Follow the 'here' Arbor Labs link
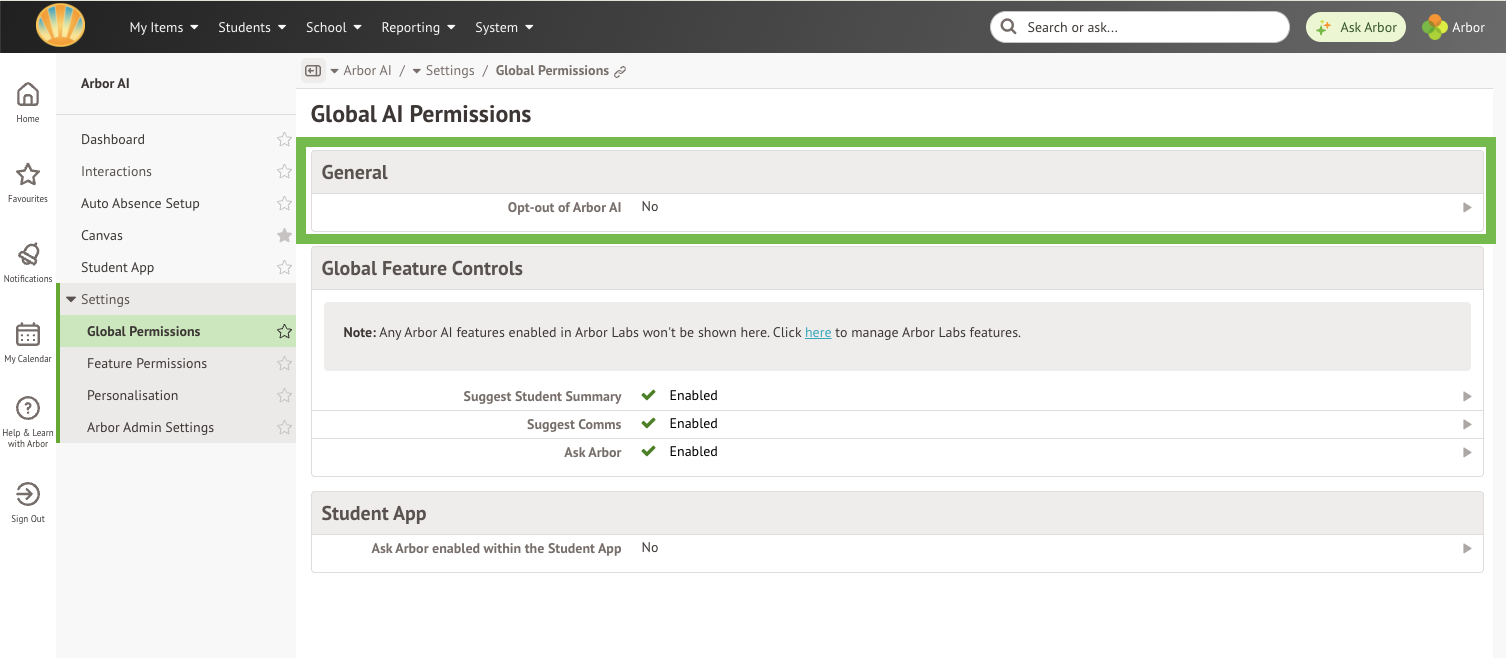This screenshot has height=658, width=1506. [817, 333]
